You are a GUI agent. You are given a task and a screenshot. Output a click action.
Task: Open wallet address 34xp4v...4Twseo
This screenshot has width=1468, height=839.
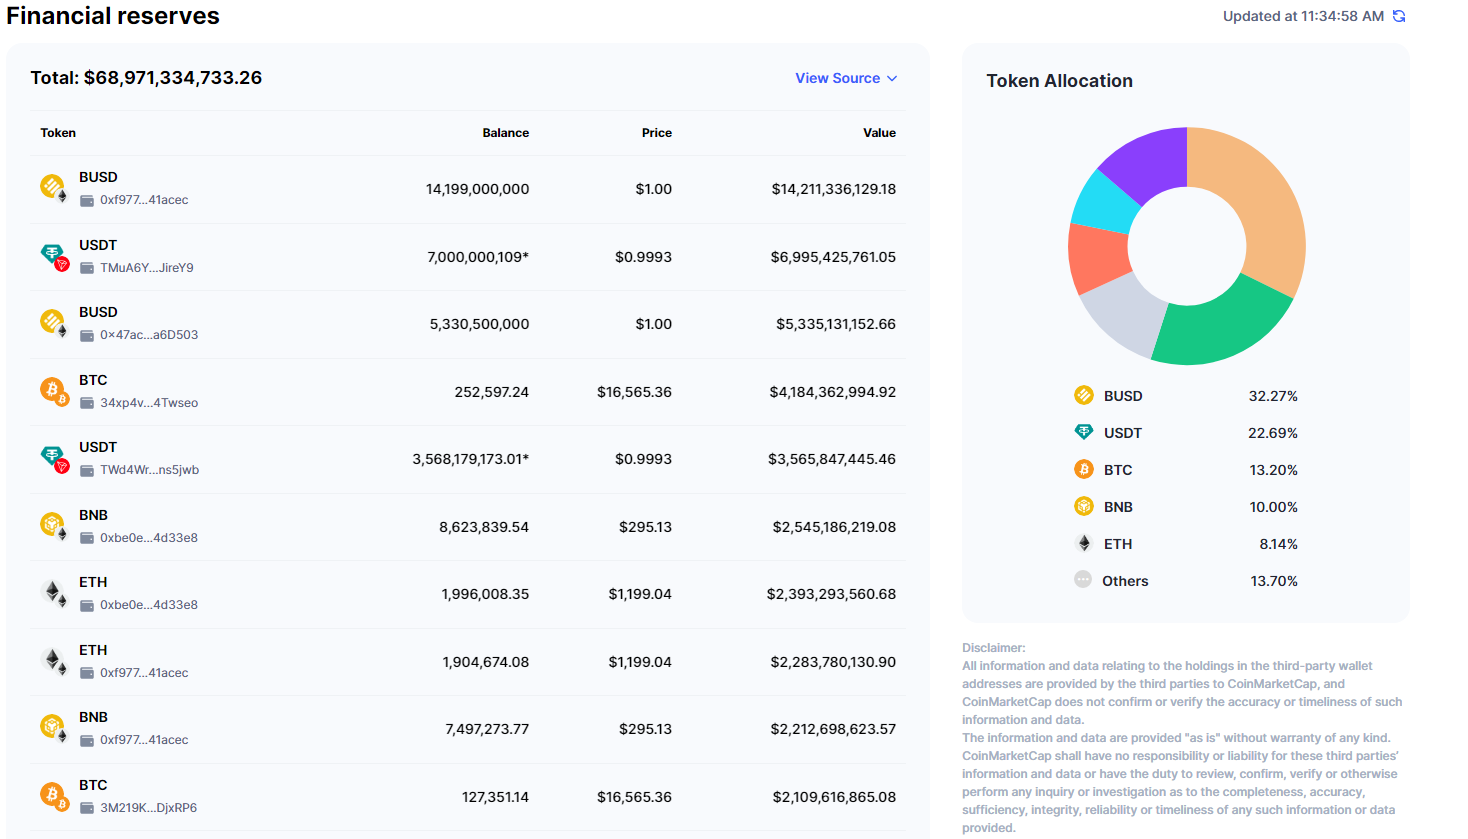point(149,403)
